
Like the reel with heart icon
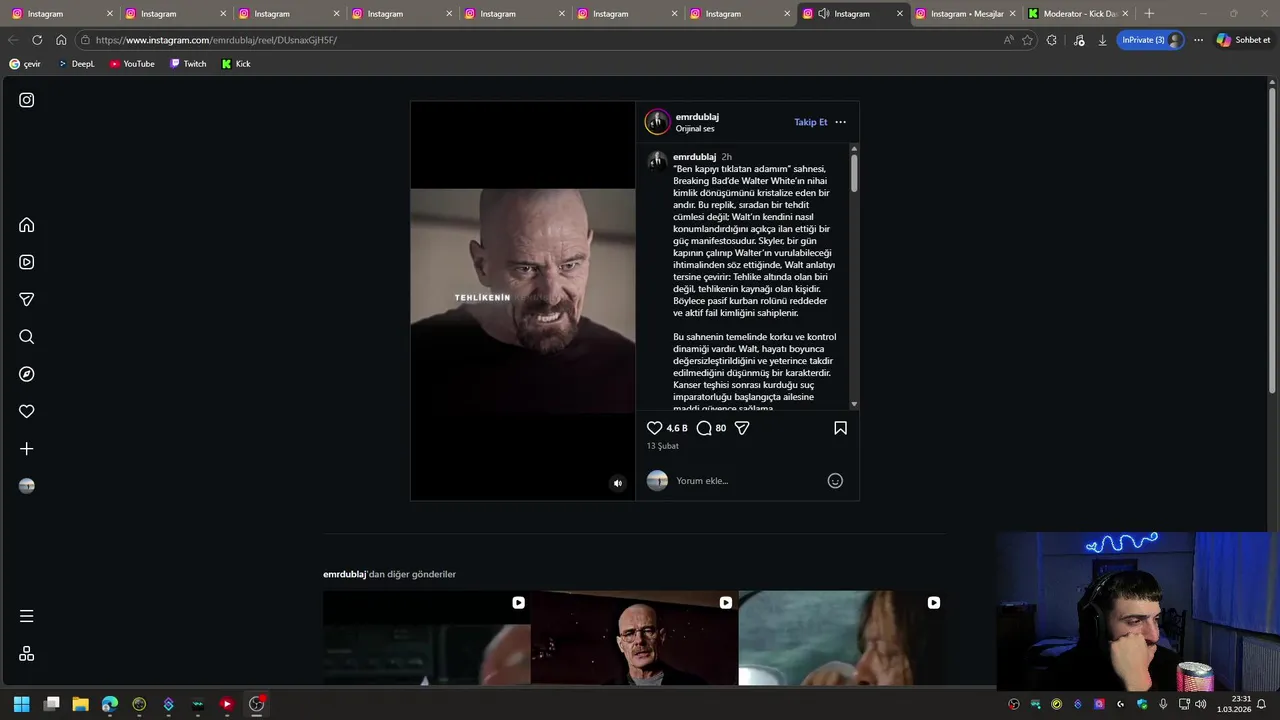655,428
